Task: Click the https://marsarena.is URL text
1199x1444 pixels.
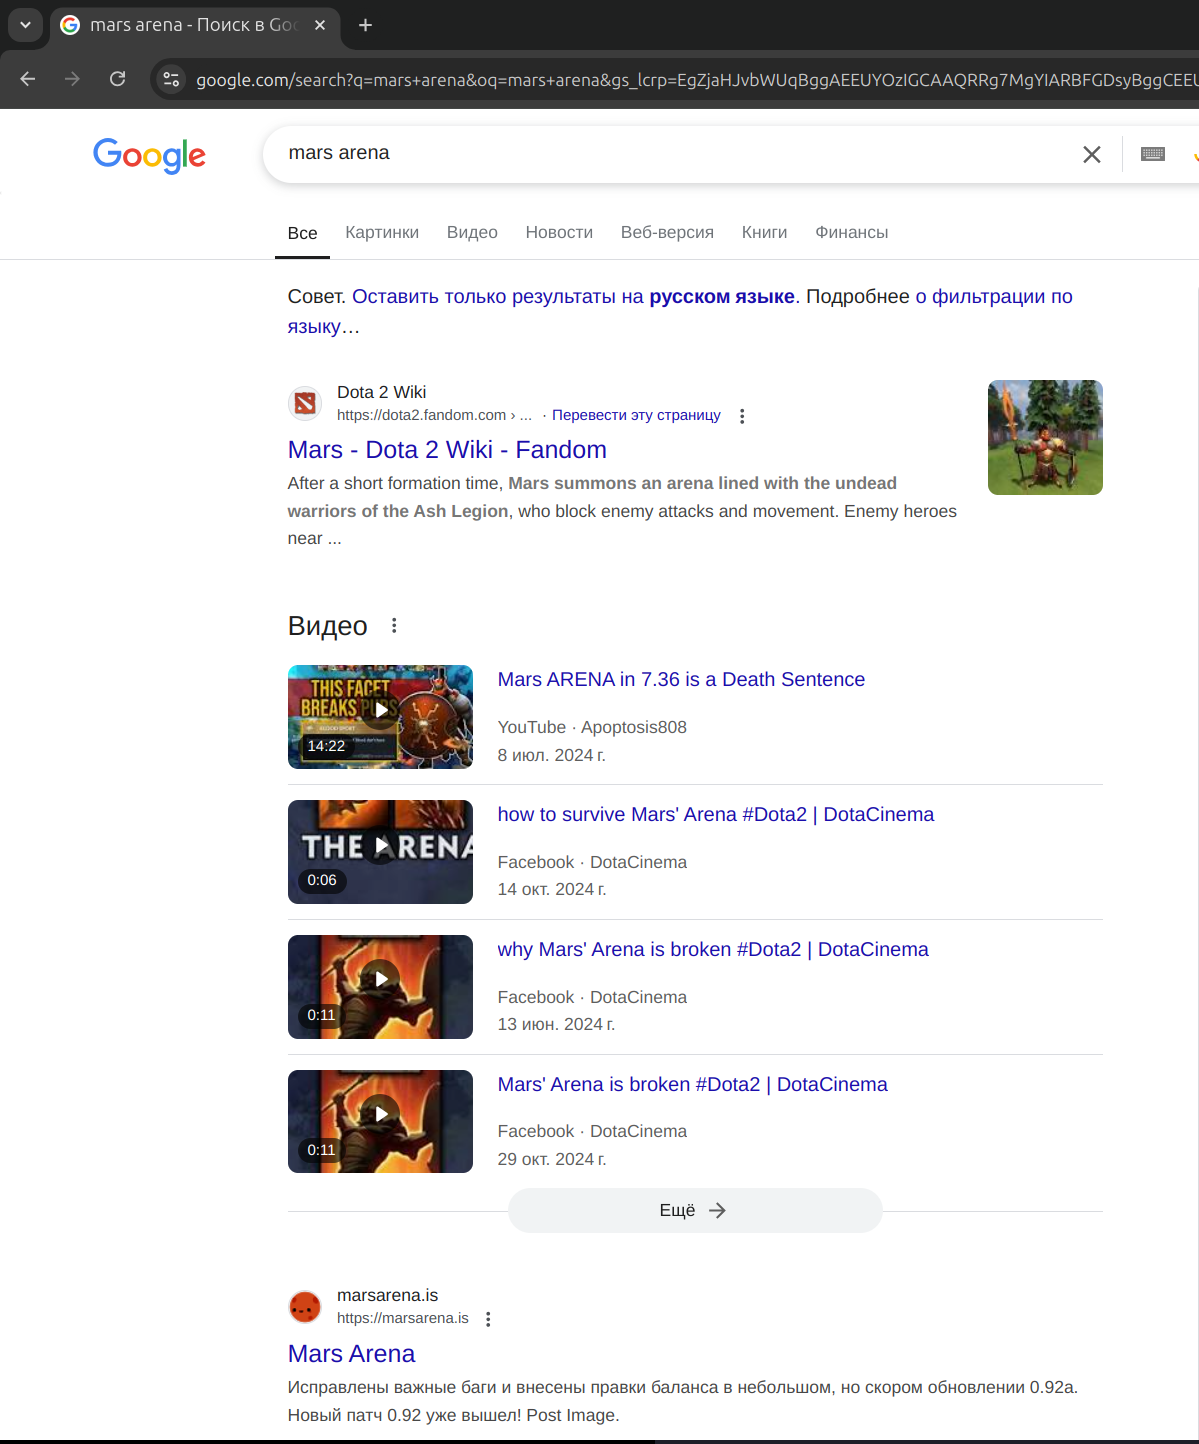Action: tap(402, 1318)
